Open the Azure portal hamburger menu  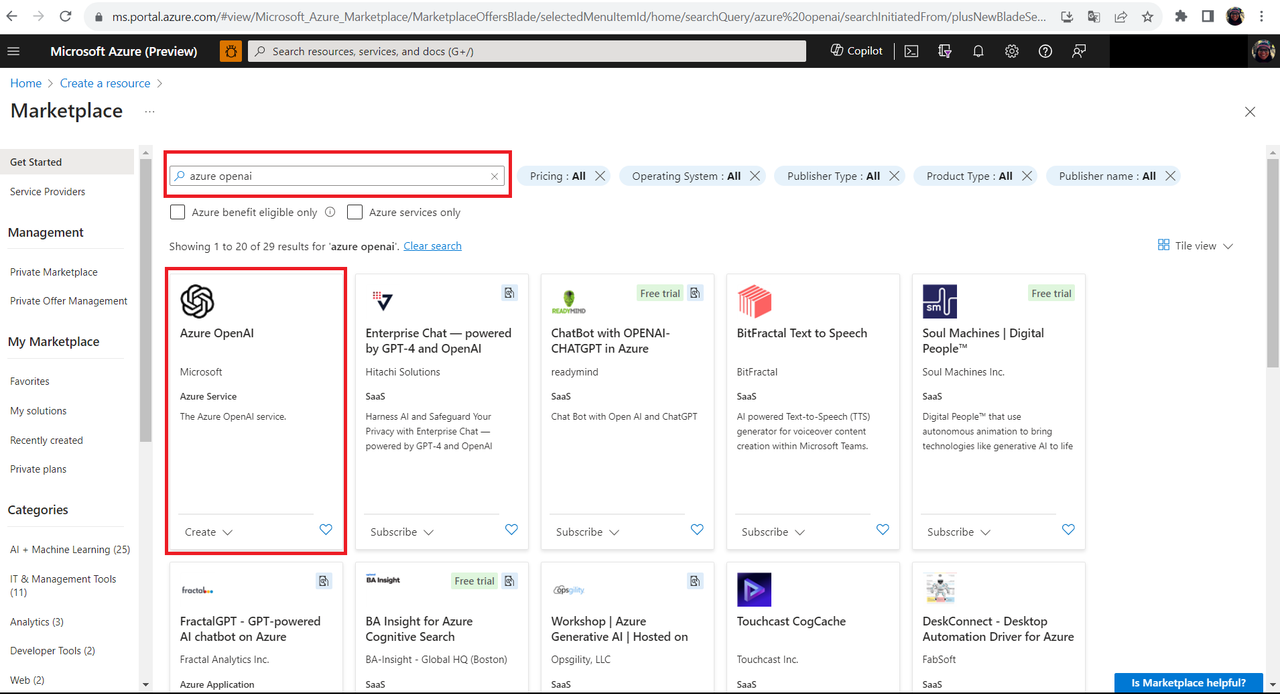click(13, 51)
